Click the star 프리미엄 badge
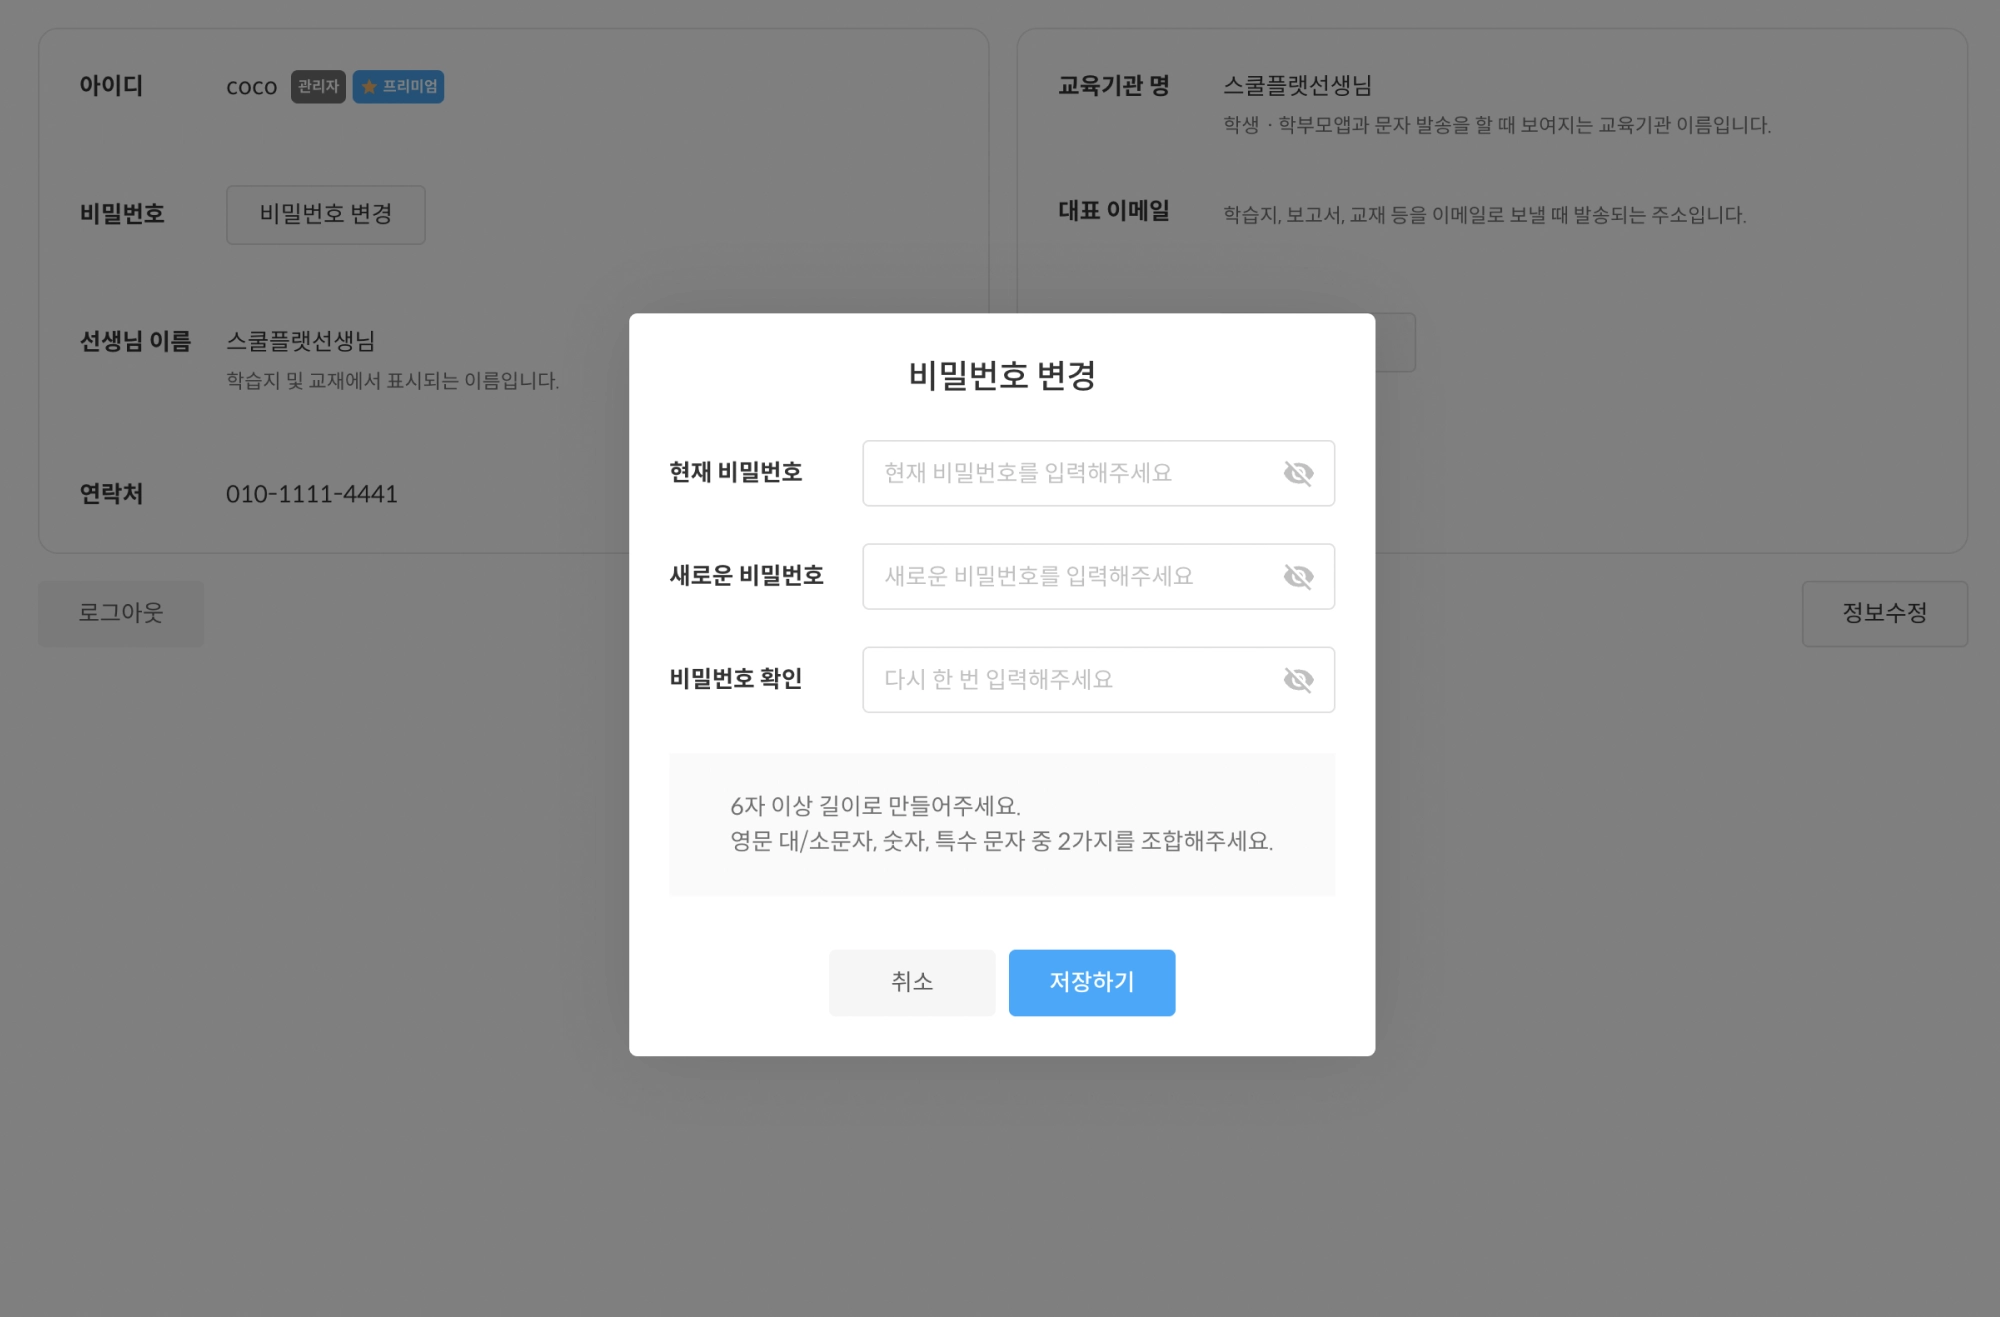Screen dimensions: 2000x1317 pyautogui.click(x=398, y=87)
